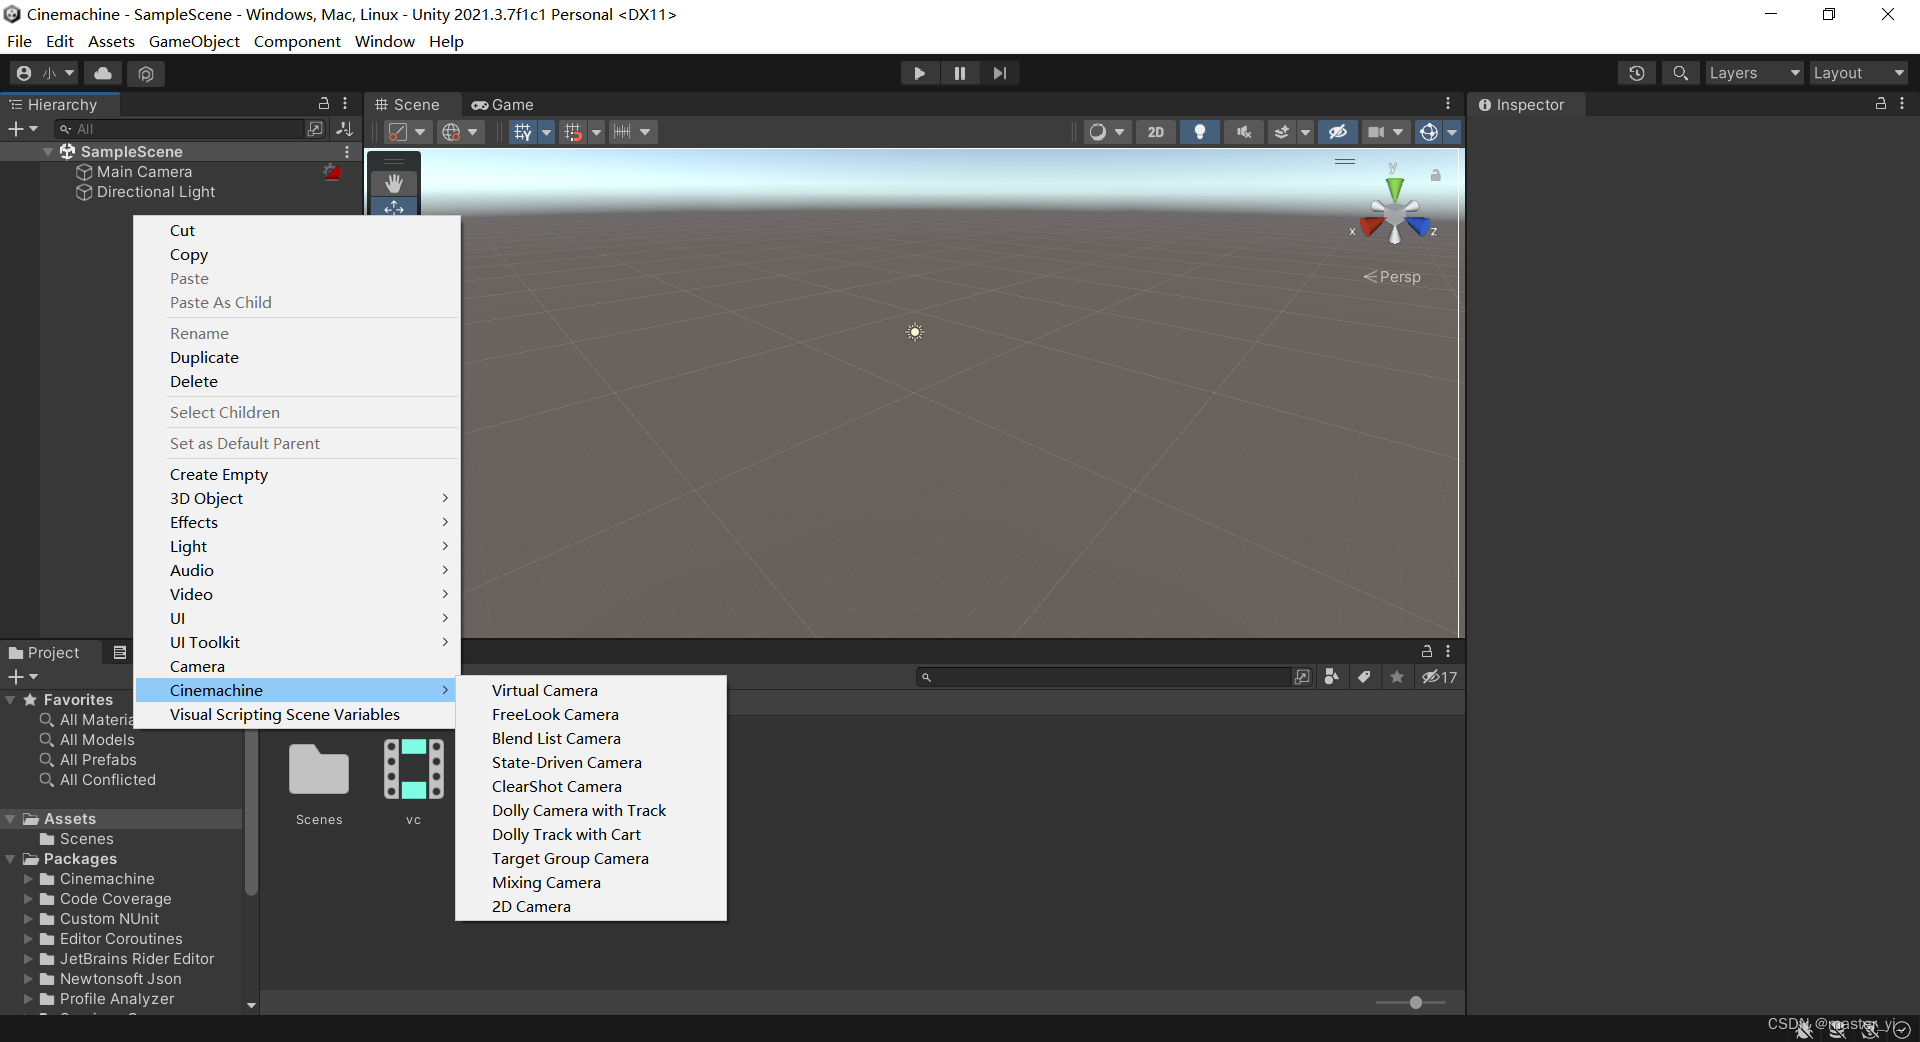Click the Project search field
Screen dimensions: 1920x1042
pos(1105,677)
